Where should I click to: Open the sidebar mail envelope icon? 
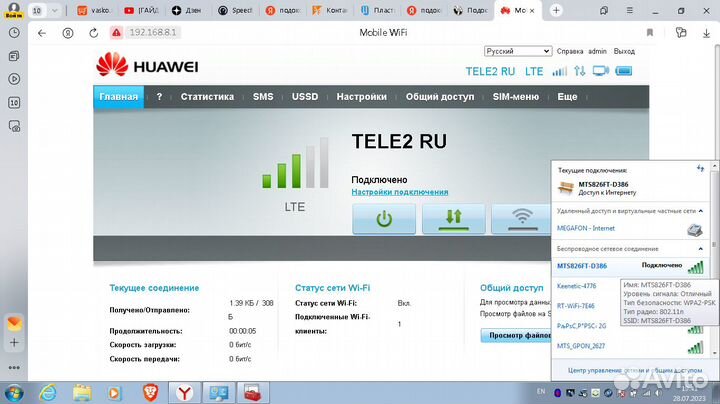click(x=14, y=323)
